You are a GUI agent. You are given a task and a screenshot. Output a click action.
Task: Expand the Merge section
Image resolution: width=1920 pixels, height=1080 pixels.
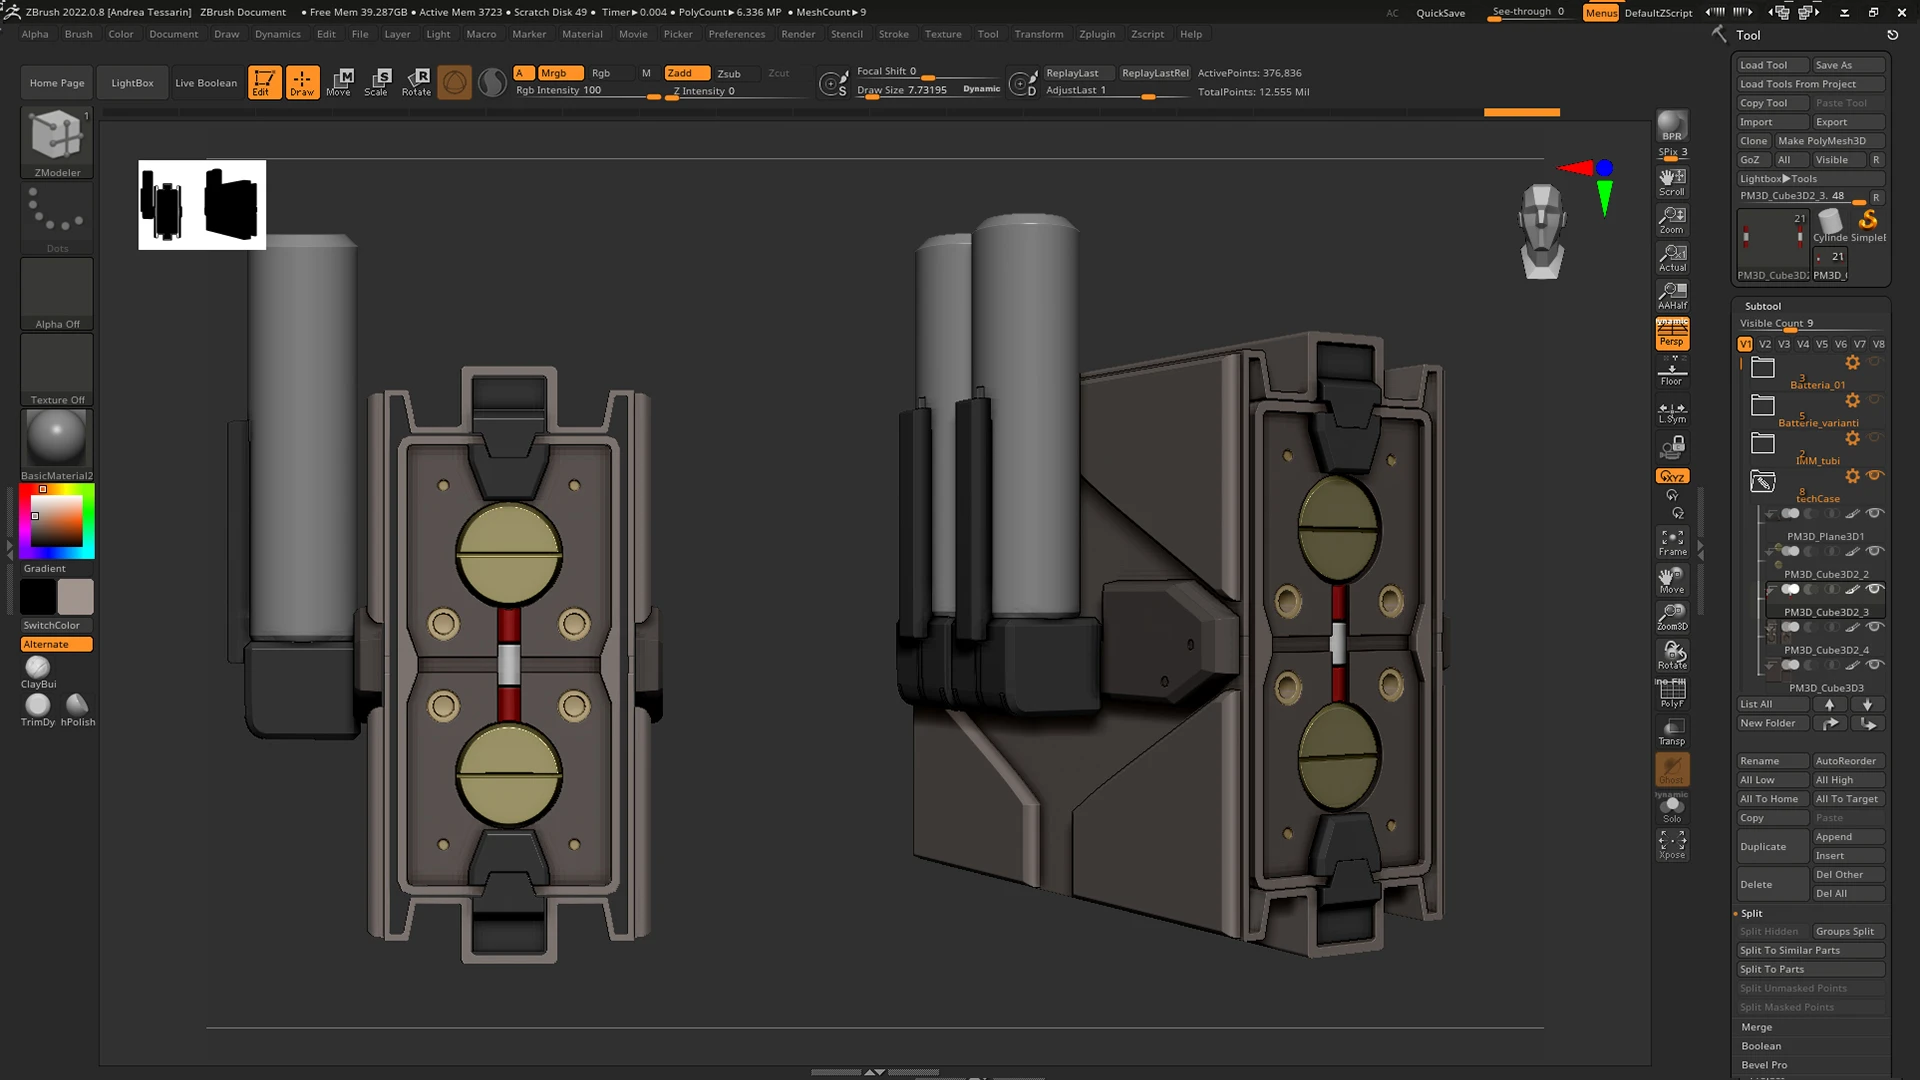tap(1756, 1027)
